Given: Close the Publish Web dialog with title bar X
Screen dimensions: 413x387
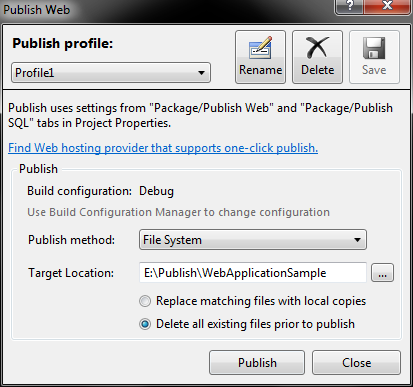Looking at the screenshot, I should click(x=387, y=7).
